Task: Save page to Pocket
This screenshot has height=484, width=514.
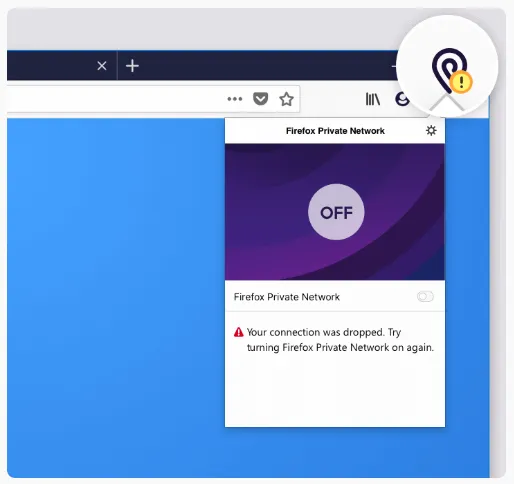Action: click(x=260, y=99)
